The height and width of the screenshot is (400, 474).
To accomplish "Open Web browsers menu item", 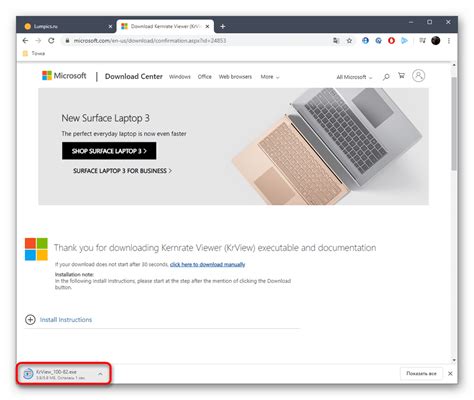I will (235, 77).
